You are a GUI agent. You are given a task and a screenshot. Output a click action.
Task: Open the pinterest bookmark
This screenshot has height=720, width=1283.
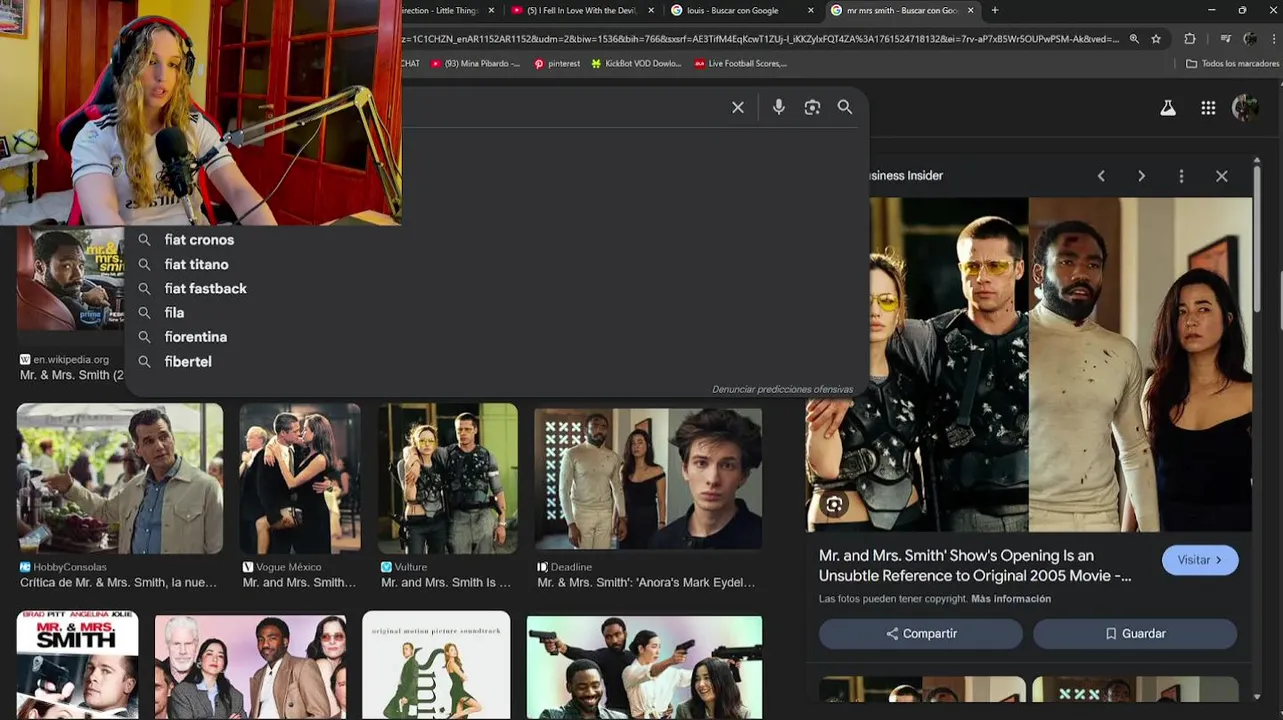[x=557, y=63]
